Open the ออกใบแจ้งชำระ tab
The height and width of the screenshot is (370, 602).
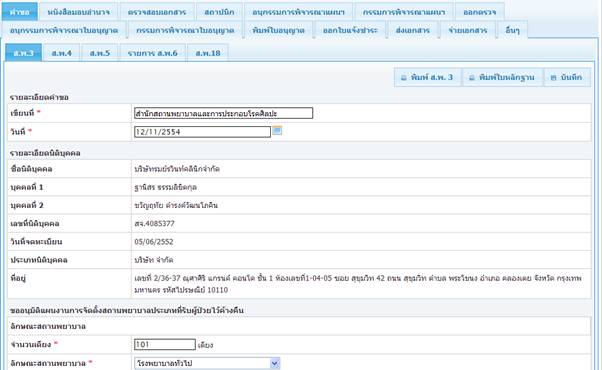[350, 30]
